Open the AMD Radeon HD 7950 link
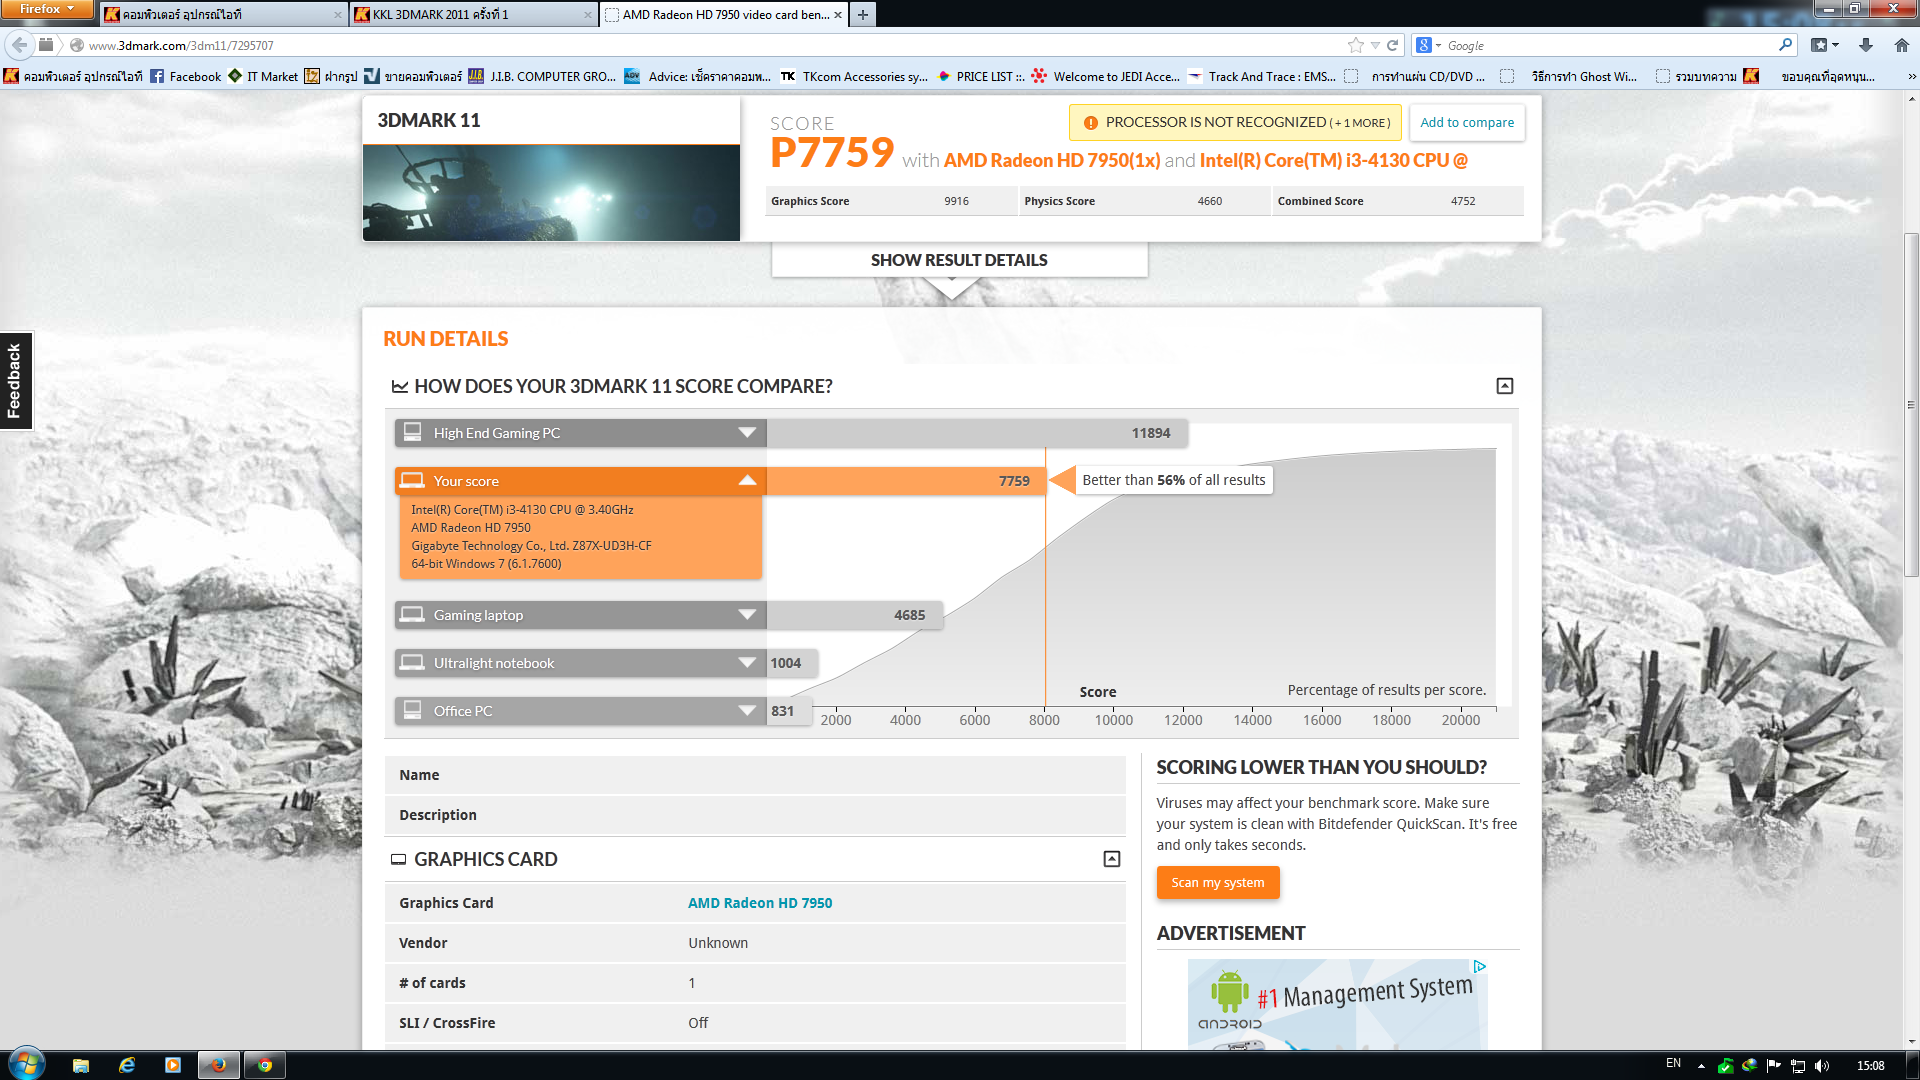 pos(759,903)
